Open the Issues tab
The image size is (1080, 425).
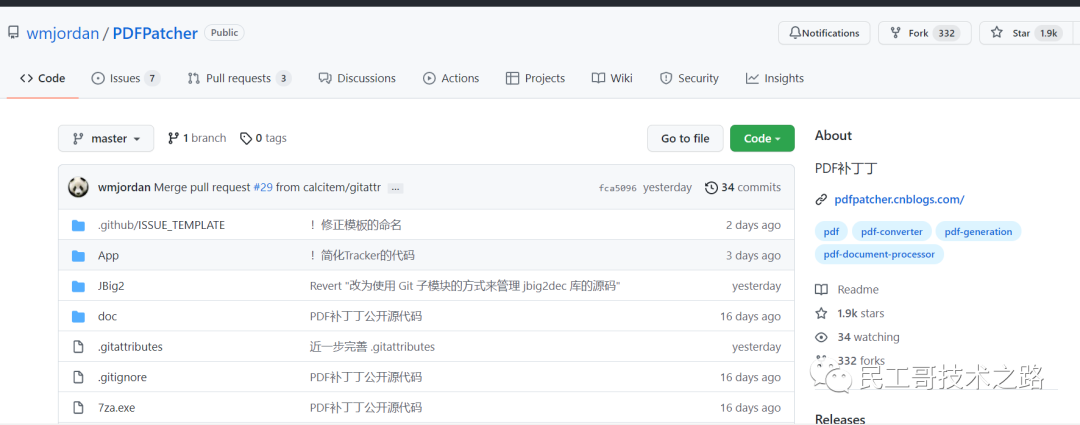pos(126,79)
